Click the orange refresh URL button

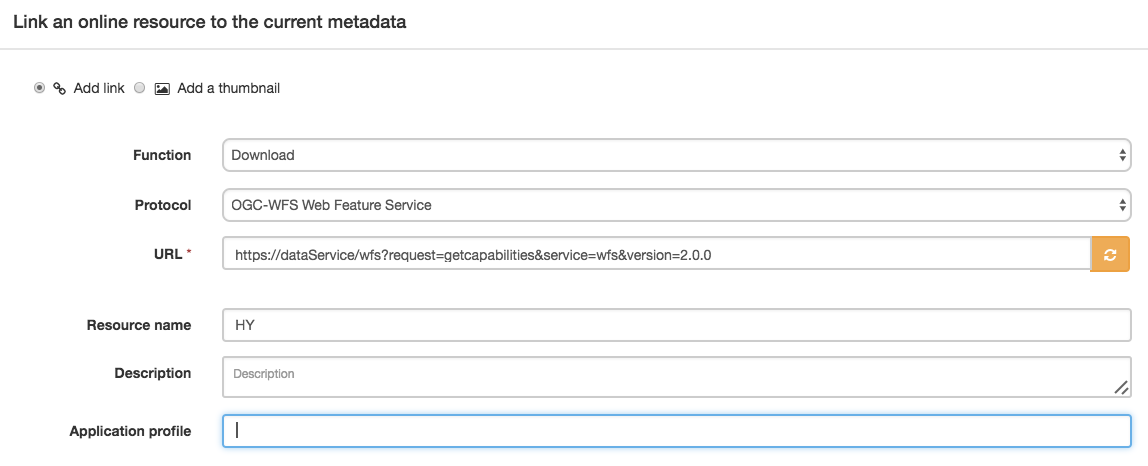coord(1110,254)
